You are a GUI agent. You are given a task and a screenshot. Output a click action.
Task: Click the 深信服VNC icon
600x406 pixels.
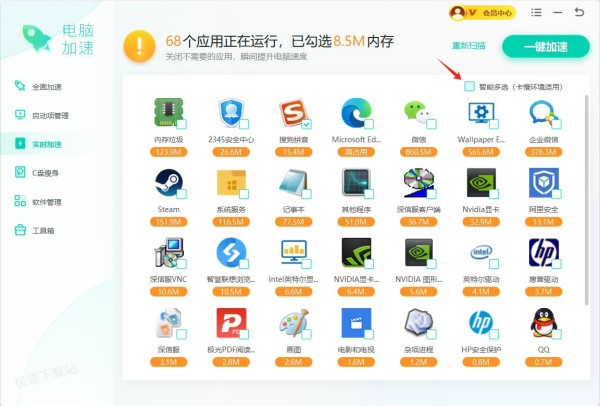click(x=168, y=252)
